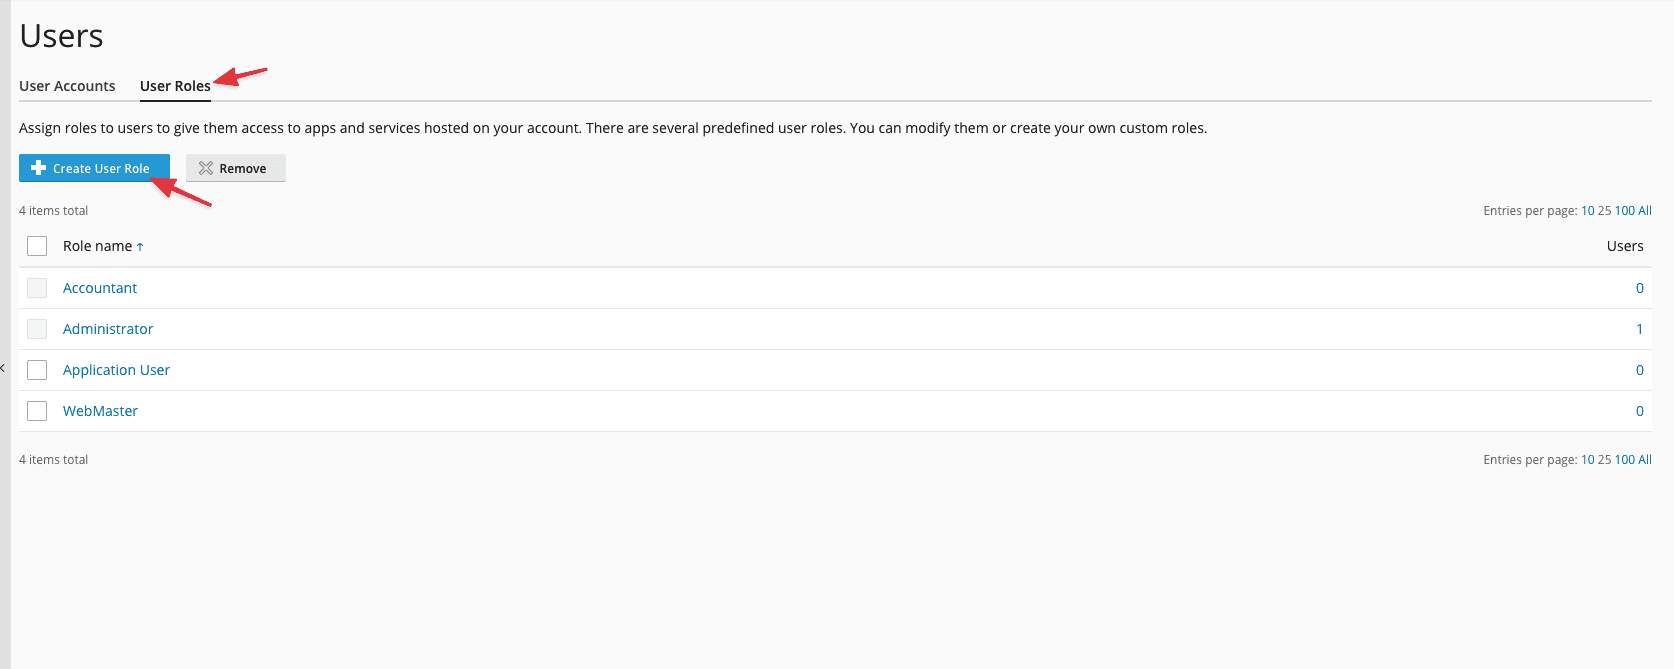Show 100 entries per page at top
The image size is (1674, 669).
(1624, 211)
